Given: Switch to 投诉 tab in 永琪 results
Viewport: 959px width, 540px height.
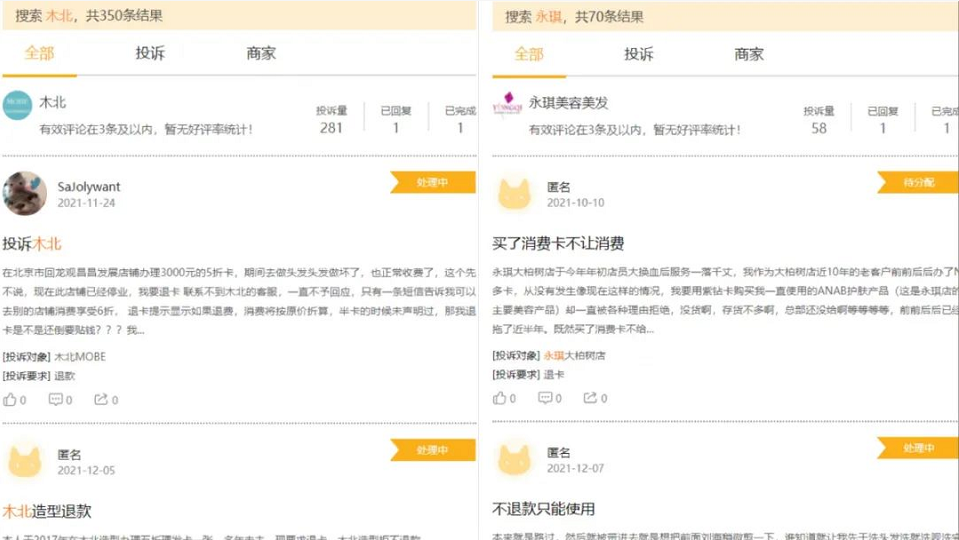Looking at the screenshot, I should pos(639,54).
